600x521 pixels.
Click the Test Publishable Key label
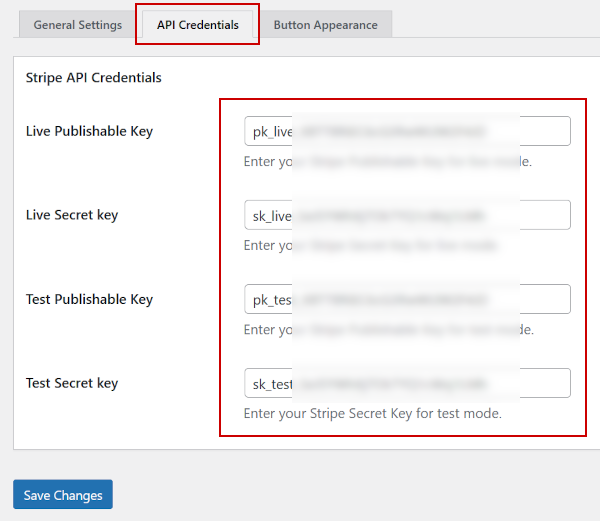coord(89,299)
